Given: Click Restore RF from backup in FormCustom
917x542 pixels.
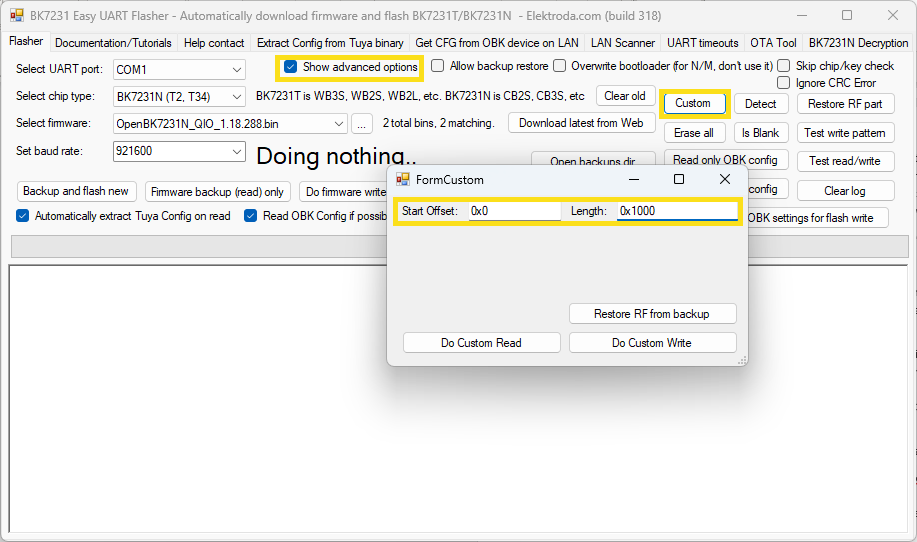Looking at the screenshot, I should pyautogui.click(x=652, y=313).
